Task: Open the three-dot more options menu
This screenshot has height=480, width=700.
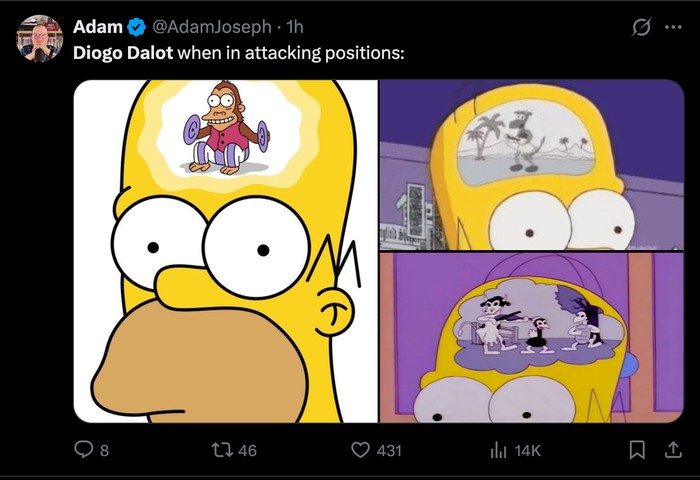Action: pos(673,27)
